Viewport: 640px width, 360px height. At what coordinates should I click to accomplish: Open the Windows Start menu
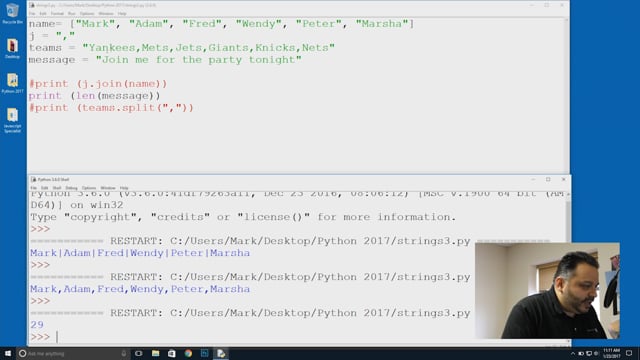pos(8,353)
